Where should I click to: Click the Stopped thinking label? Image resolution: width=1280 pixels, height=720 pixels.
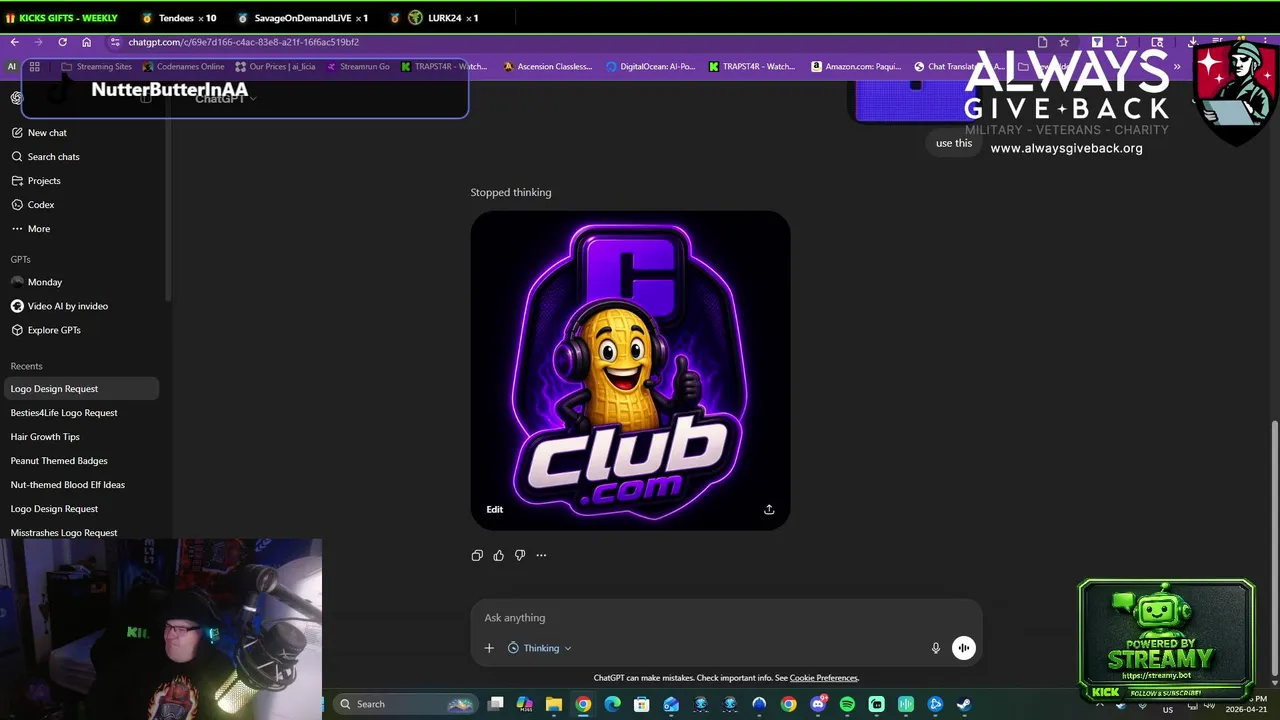[511, 192]
